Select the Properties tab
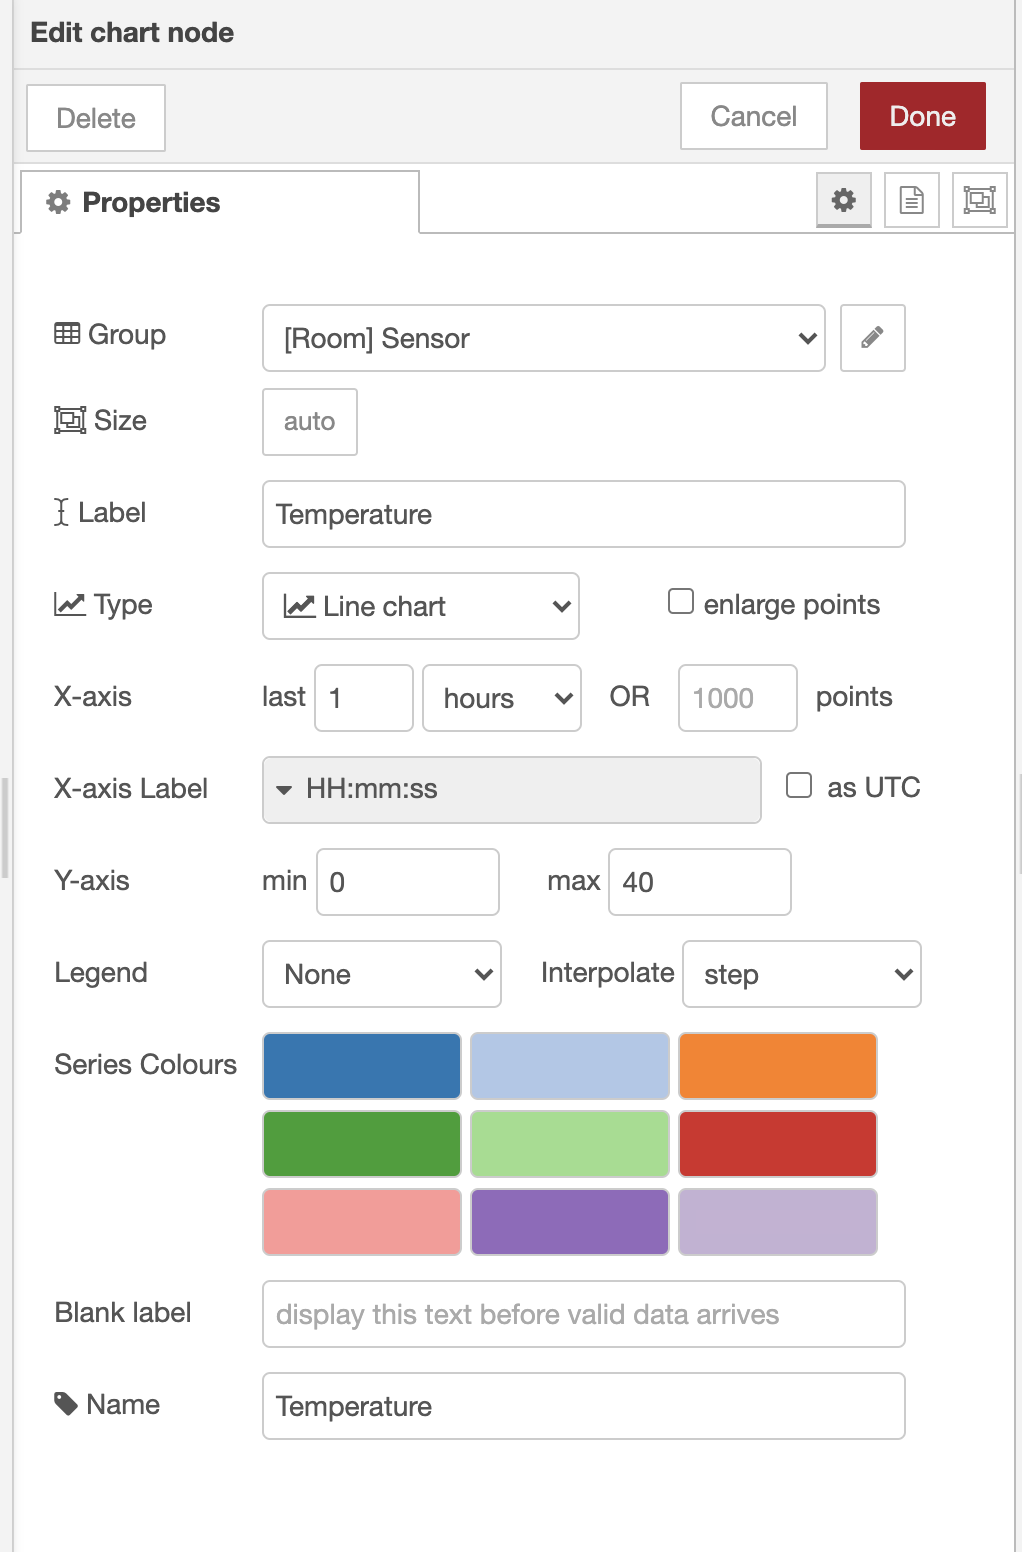Viewport: 1022px width, 1552px height. click(220, 202)
